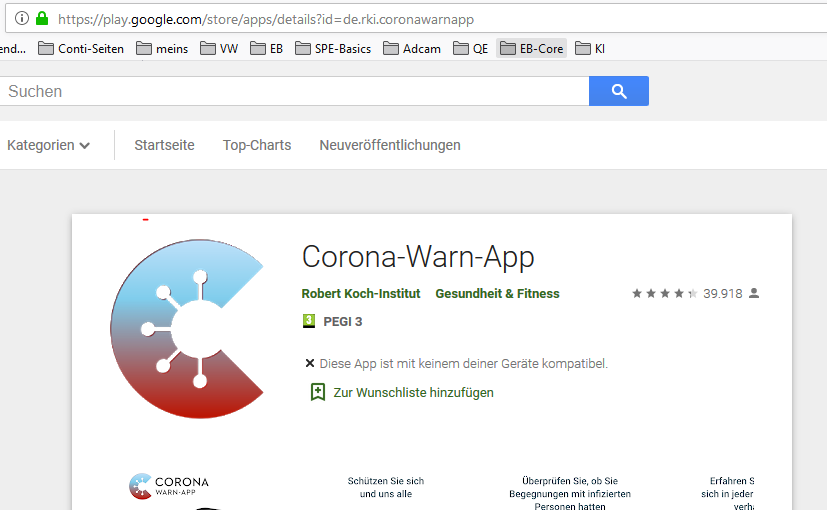Screen dimensions: 827x510
Task: Click the device incompatibility message text
Action: point(464,363)
